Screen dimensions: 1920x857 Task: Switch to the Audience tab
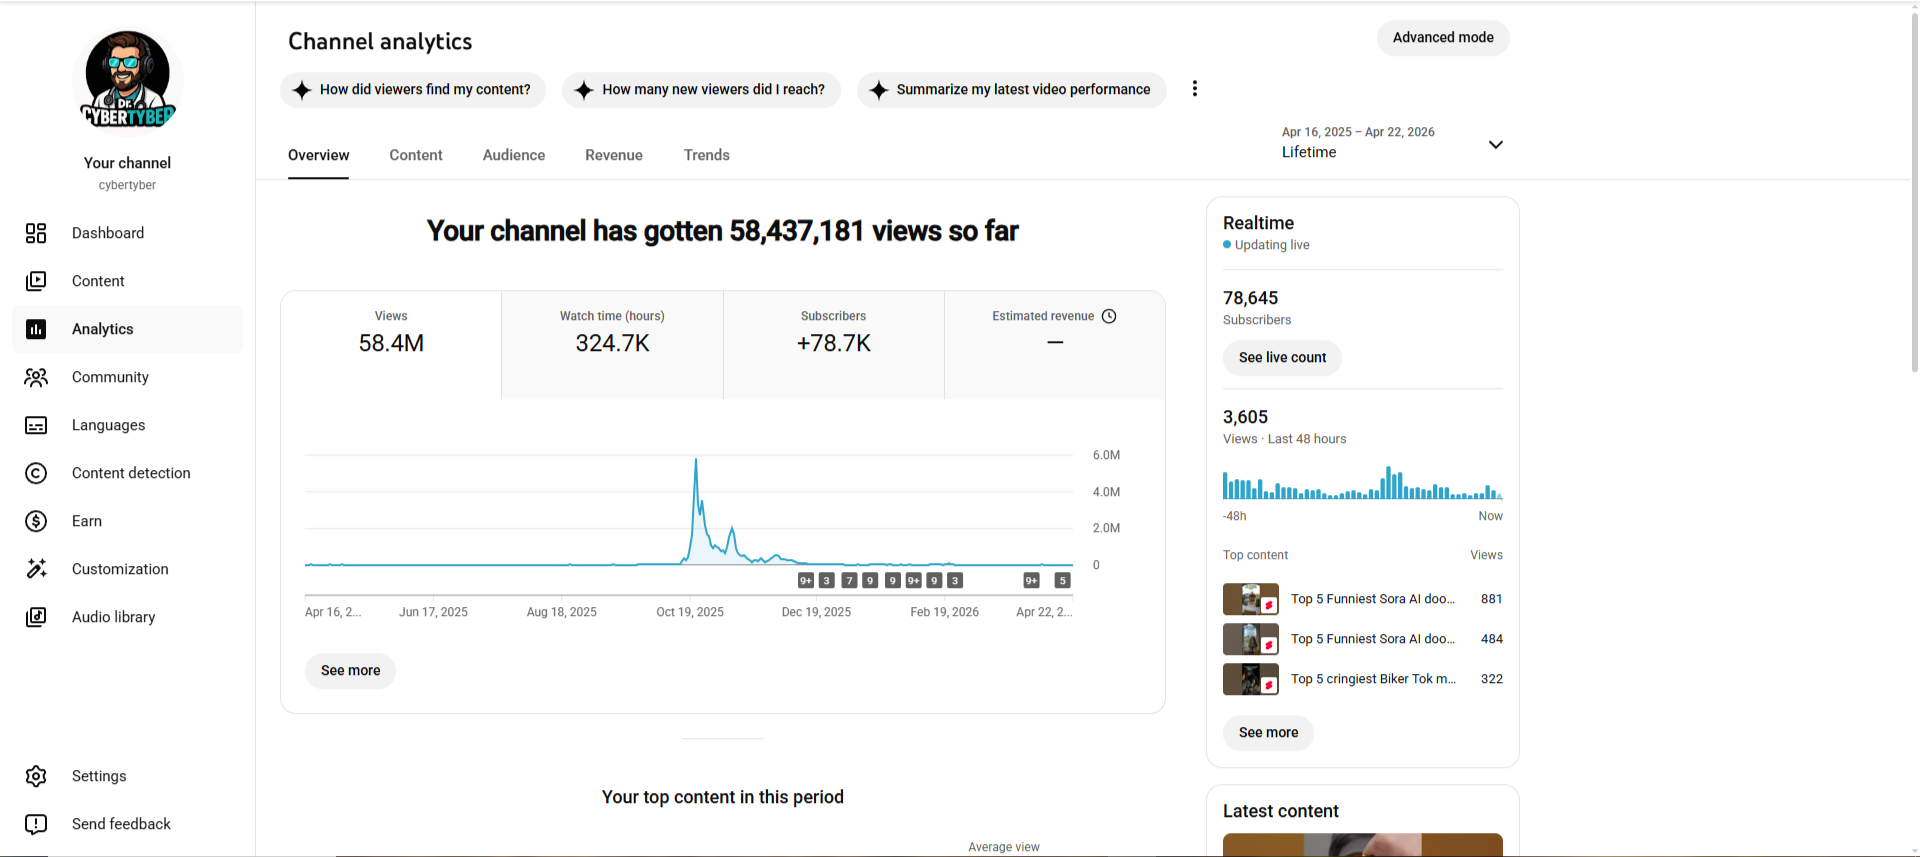[514, 155]
